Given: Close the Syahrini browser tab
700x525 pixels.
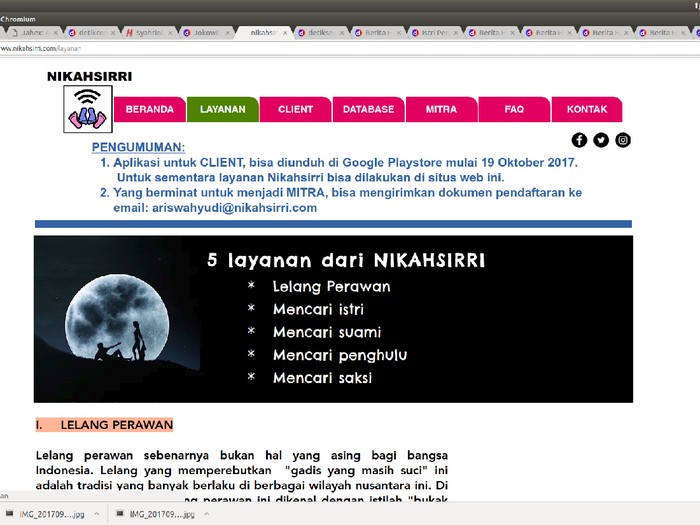Looking at the screenshot, I should (x=170, y=33).
